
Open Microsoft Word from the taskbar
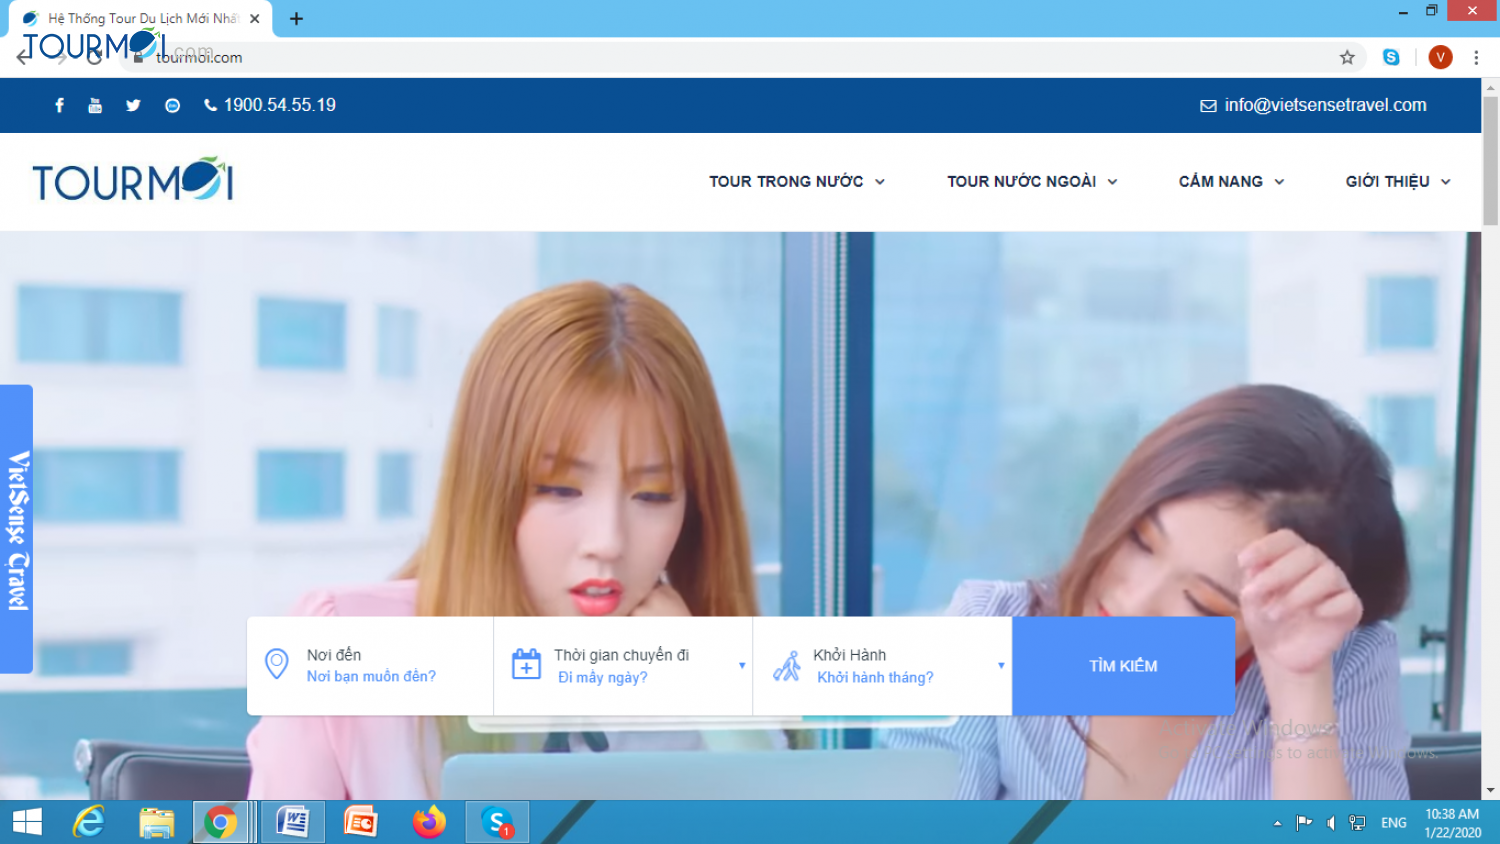click(292, 821)
